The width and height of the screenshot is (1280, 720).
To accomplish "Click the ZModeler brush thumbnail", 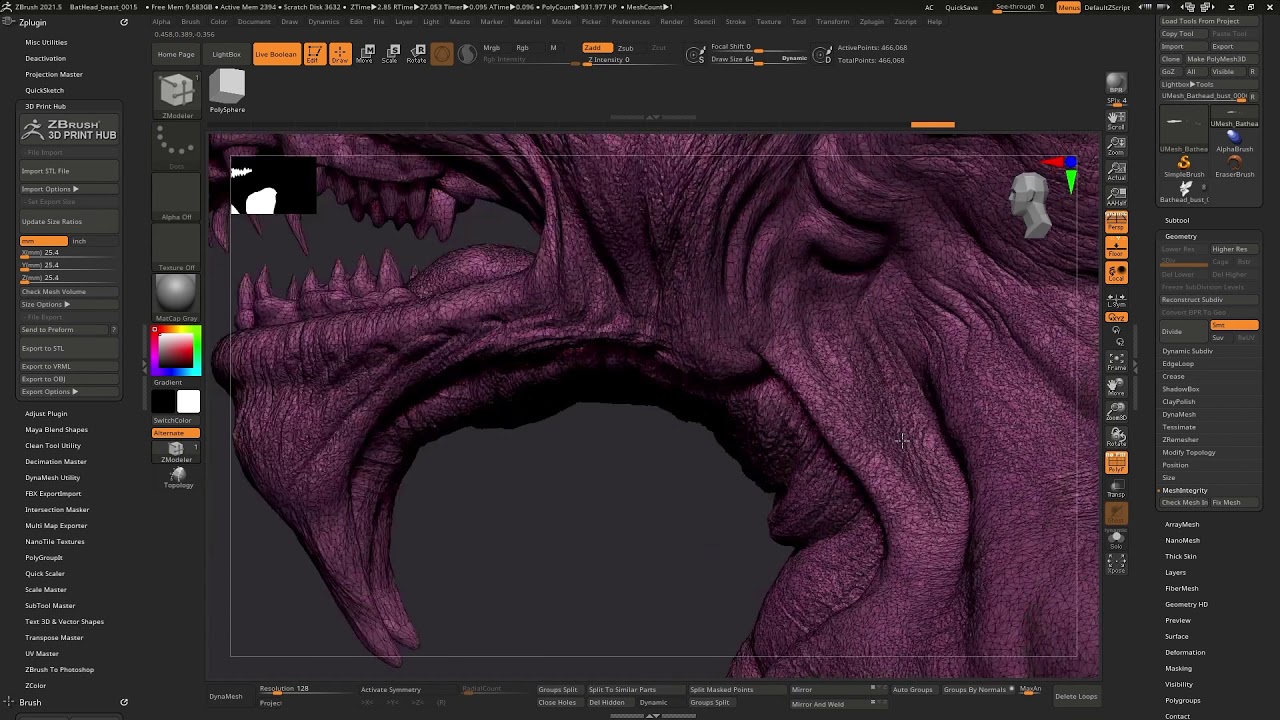I will pyautogui.click(x=177, y=95).
